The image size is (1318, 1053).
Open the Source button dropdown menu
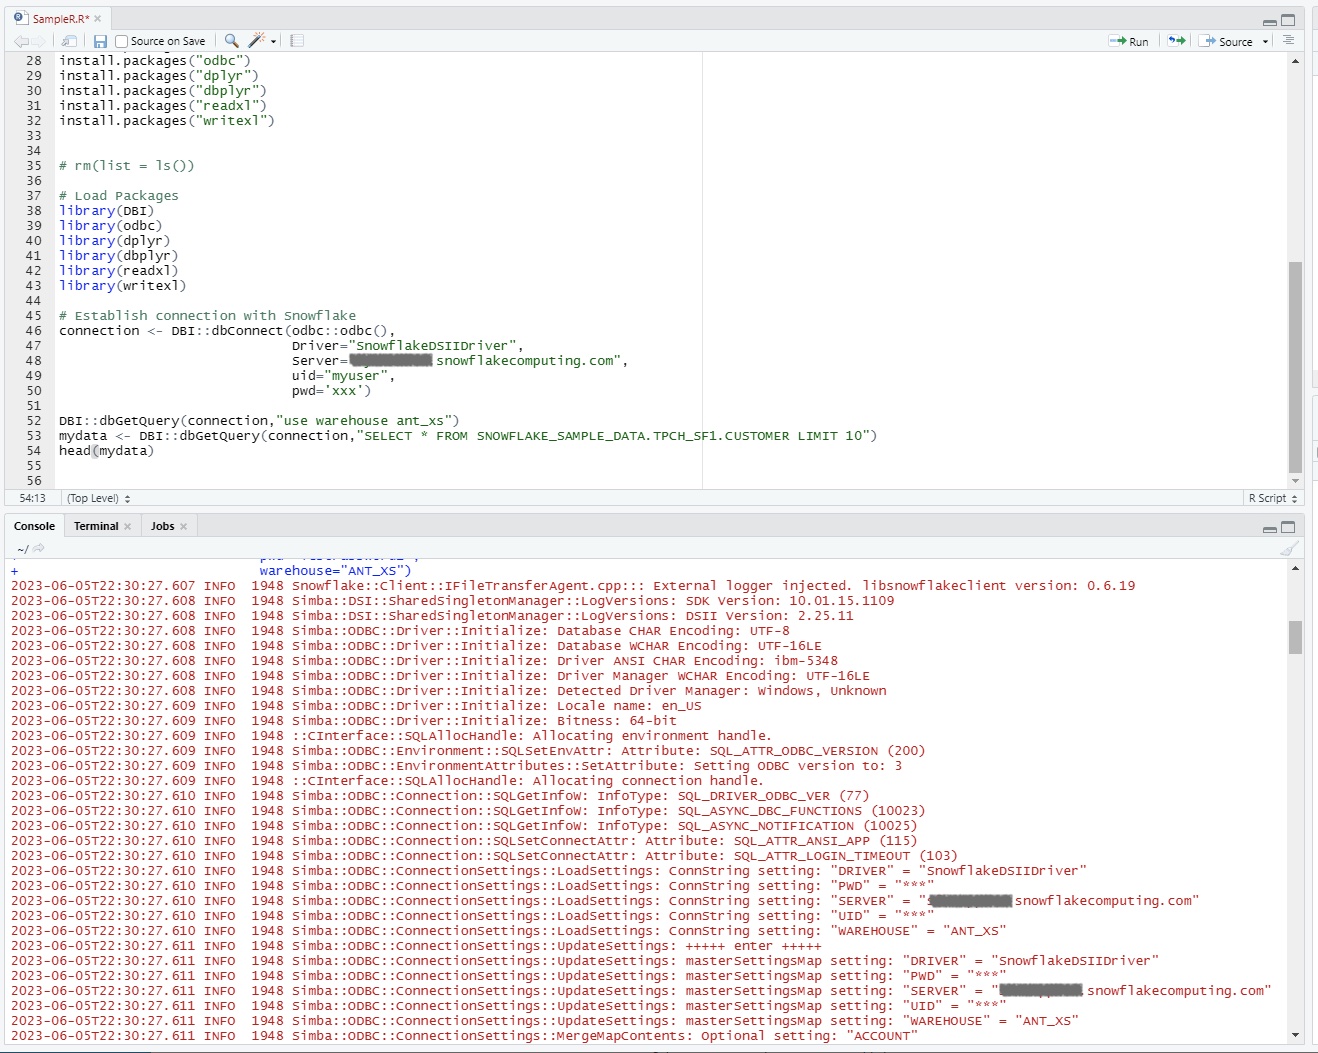tap(1264, 41)
